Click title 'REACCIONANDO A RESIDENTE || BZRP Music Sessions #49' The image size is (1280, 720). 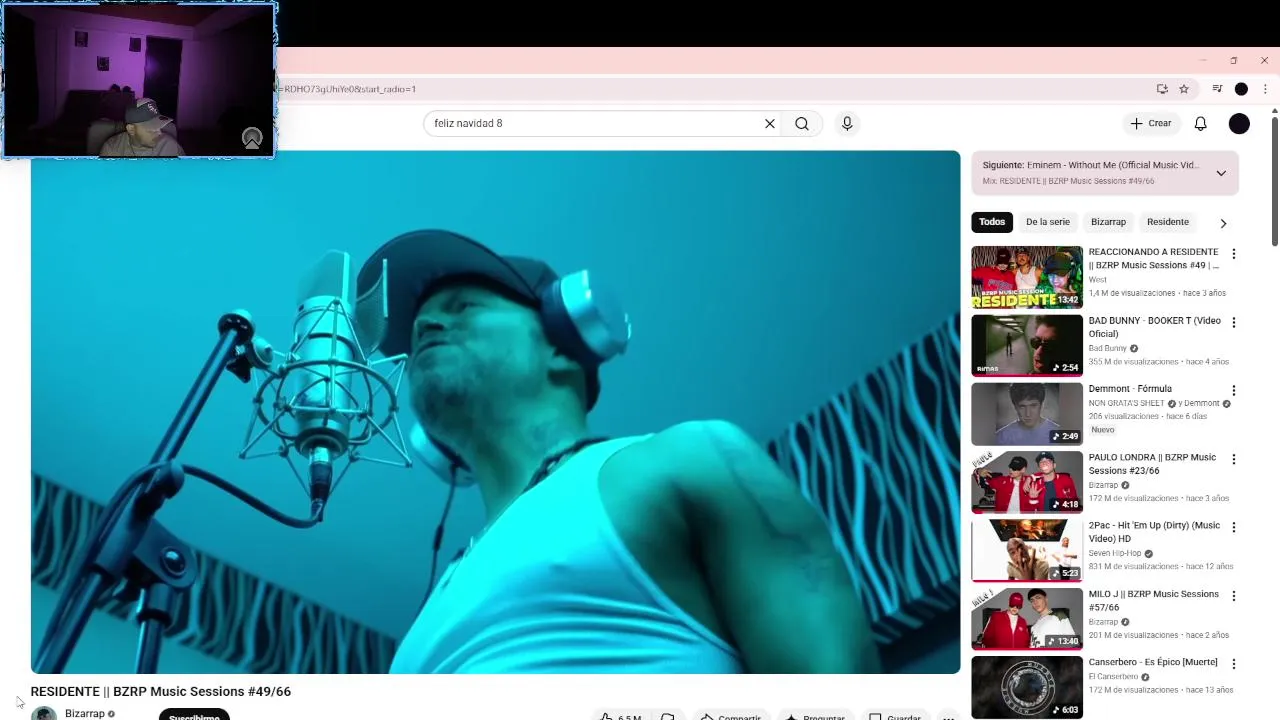[x=1154, y=258]
